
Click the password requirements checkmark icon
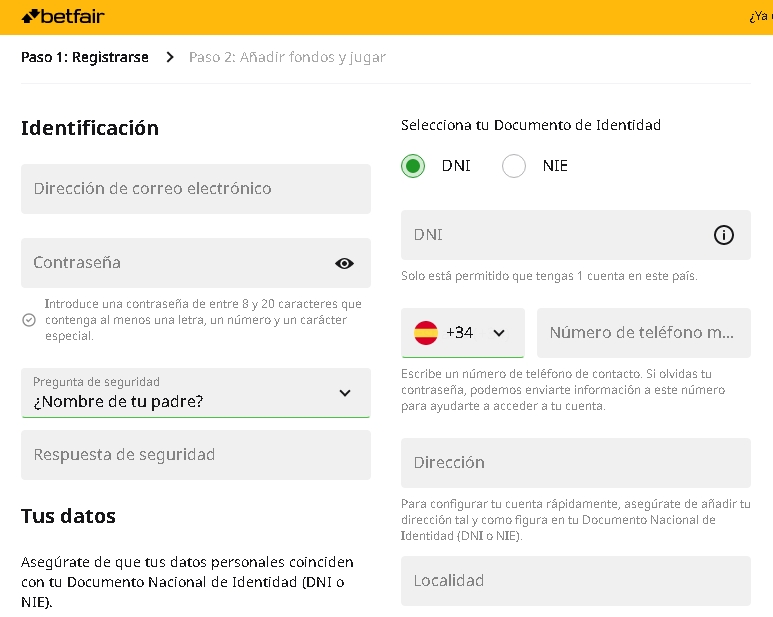(29, 320)
